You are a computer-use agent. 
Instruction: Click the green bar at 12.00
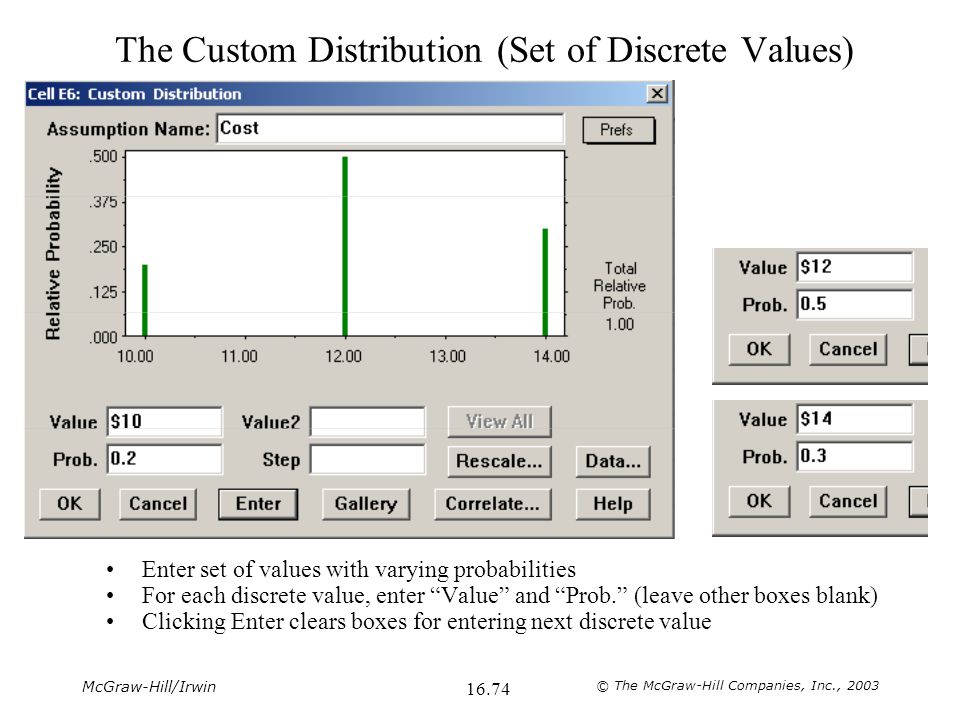345,247
